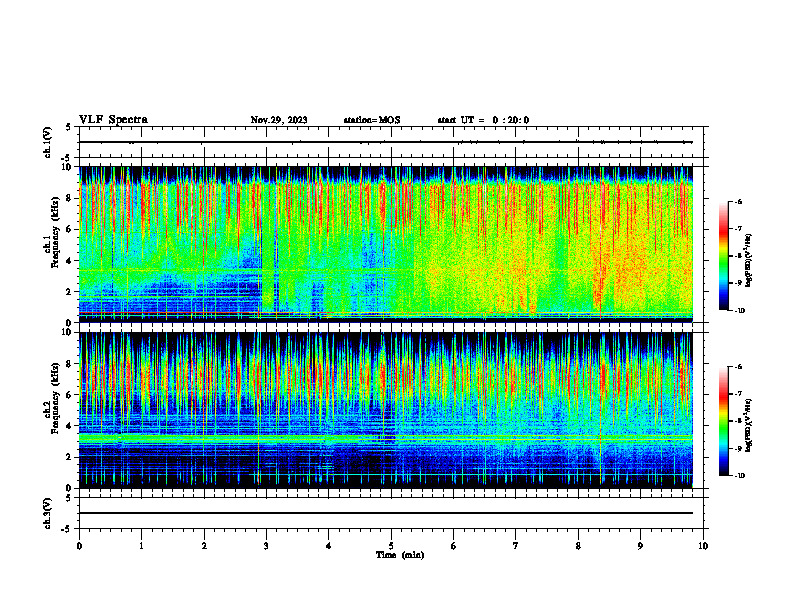Click the time axis tick label '3'
This screenshot has width=792, height=612.
pyautogui.click(x=266, y=546)
